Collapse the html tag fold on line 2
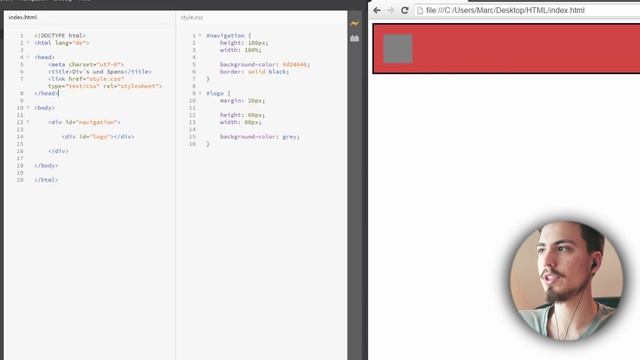Screen dimensions: 640x360 coord(28,42)
